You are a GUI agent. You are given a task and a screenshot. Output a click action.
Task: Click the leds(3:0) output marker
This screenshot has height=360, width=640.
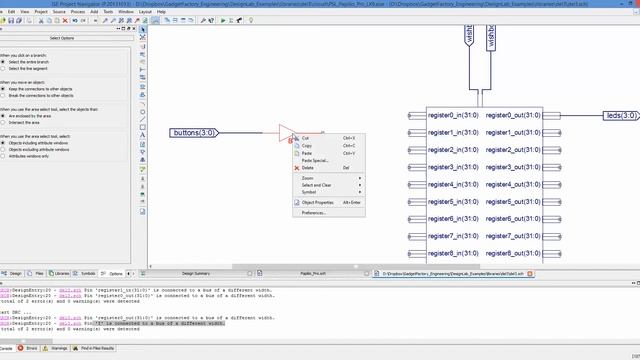621,116
